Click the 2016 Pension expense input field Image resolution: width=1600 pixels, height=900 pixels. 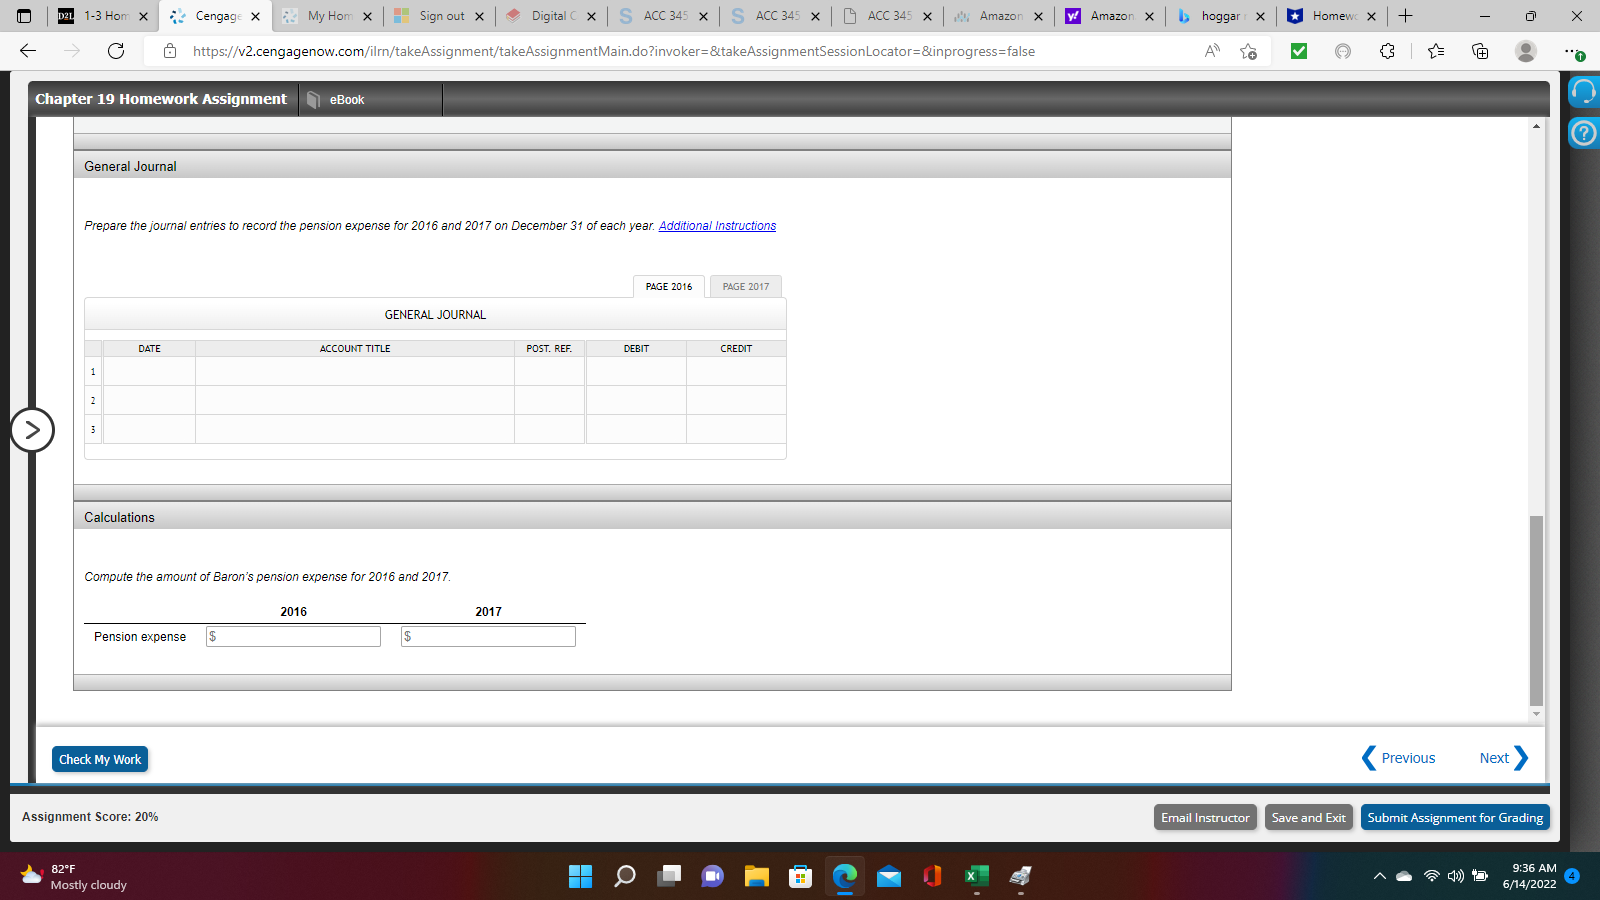click(x=293, y=636)
